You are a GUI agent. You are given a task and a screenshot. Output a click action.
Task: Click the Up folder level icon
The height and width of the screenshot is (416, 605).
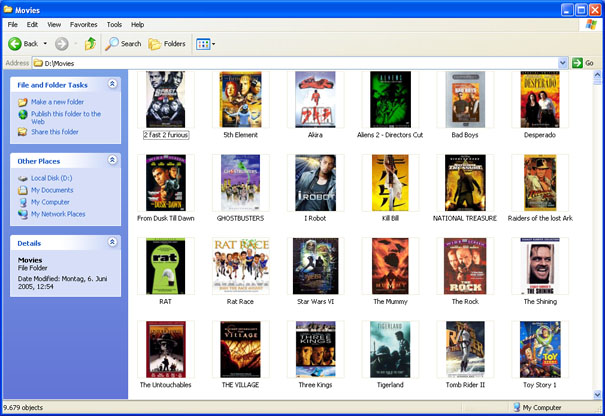91,44
